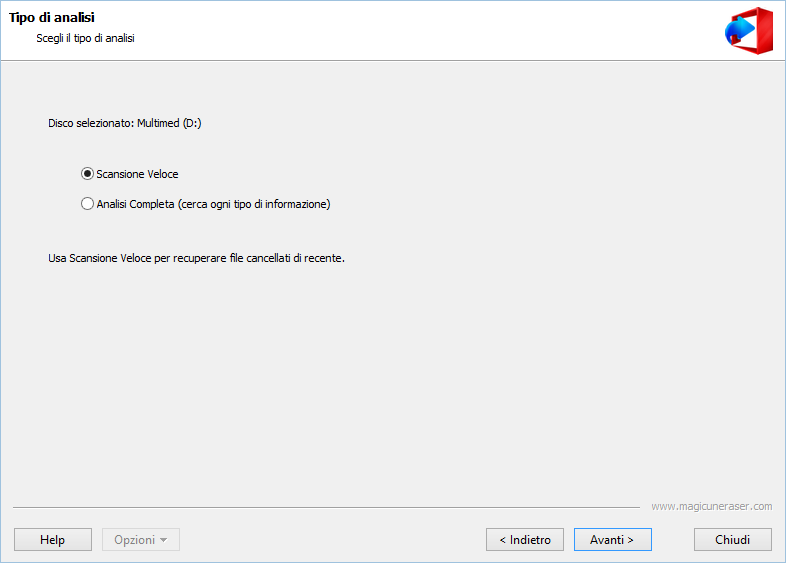Click the arrow beside Opzioni
Image resolution: width=786 pixels, height=563 pixels.
click(x=164, y=540)
